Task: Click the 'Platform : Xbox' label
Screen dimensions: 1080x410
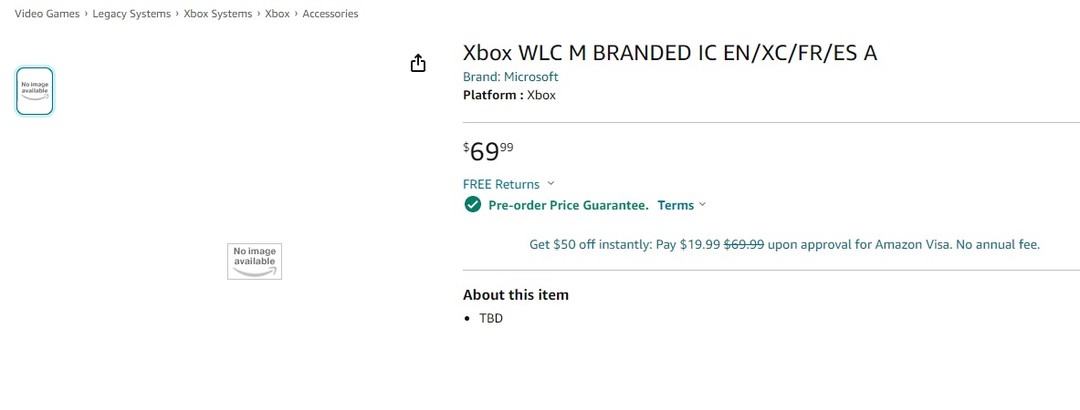Action: tap(508, 95)
